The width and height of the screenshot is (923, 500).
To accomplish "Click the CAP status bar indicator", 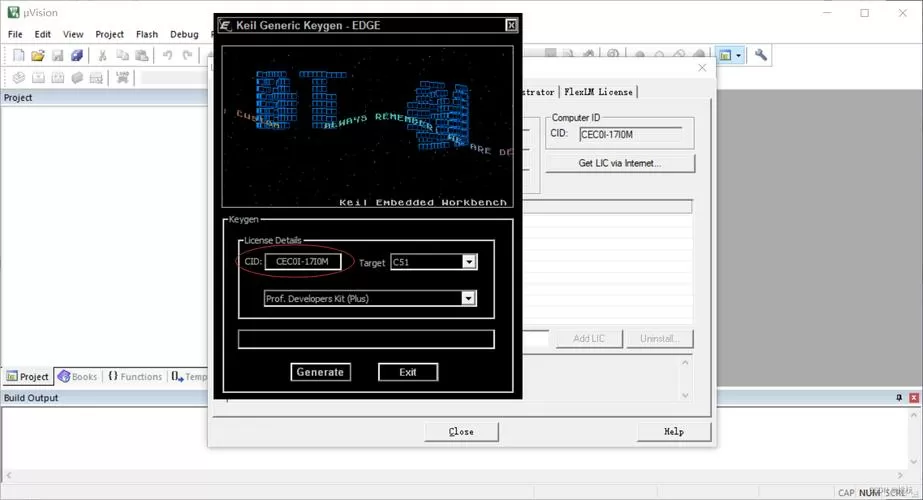I will [846, 493].
